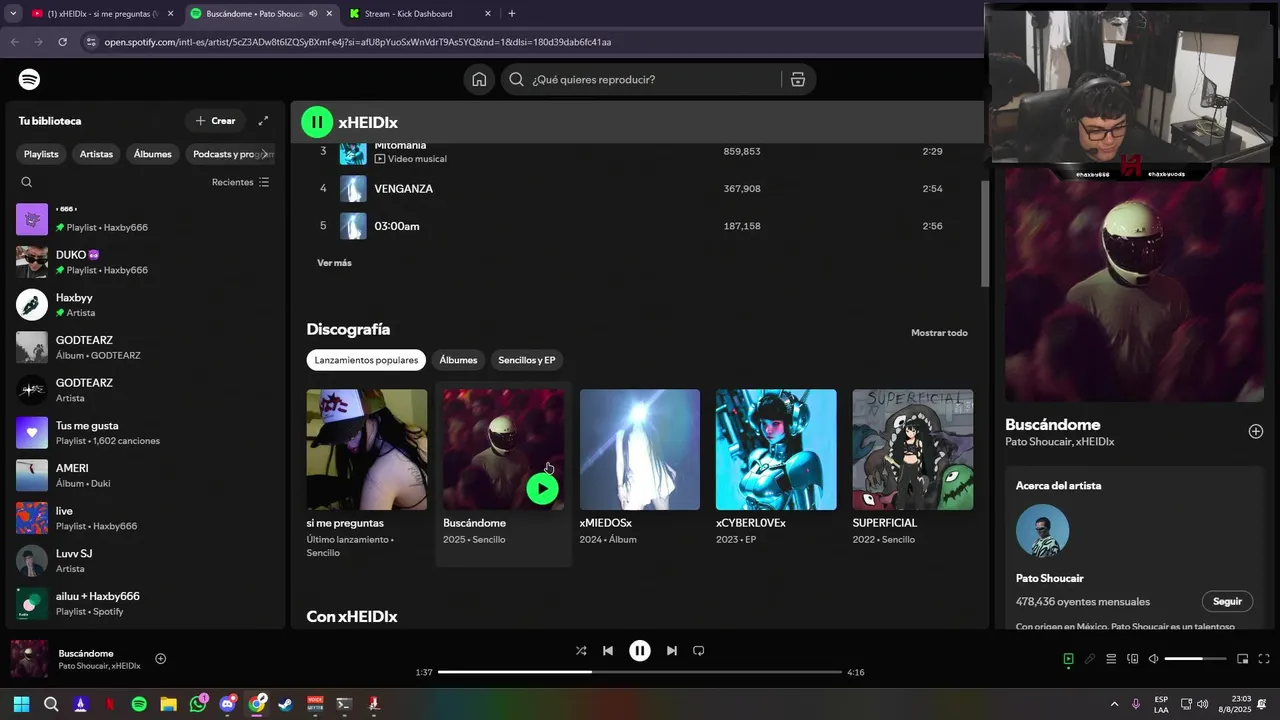Screen dimensions: 1280x720
Task: Filter library by Álbumes chip
Action: pyautogui.click(x=153, y=154)
